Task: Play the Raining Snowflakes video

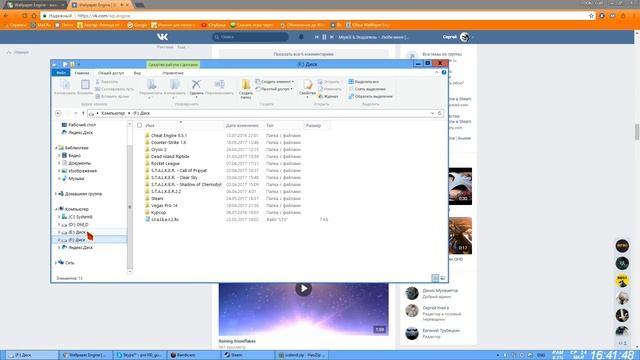Action: point(304,289)
